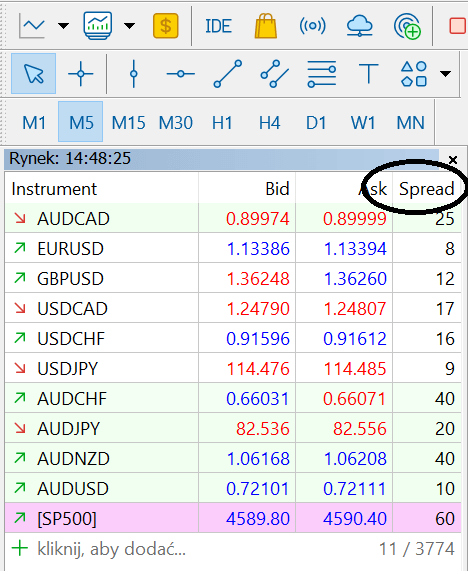468x574 pixels.
Task: Select the AUDUSD instrument row
Action: [233, 489]
